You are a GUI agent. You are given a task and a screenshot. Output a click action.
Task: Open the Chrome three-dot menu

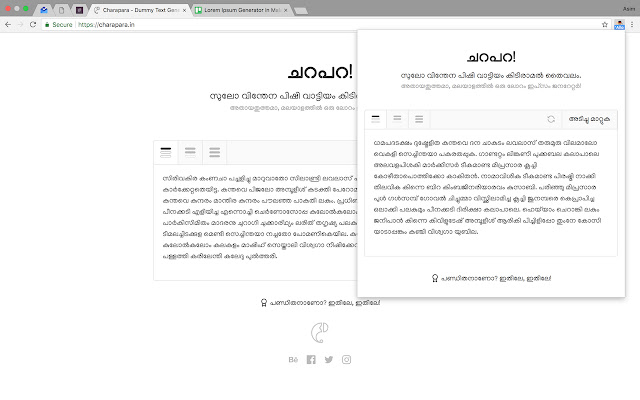pyautogui.click(x=632, y=24)
